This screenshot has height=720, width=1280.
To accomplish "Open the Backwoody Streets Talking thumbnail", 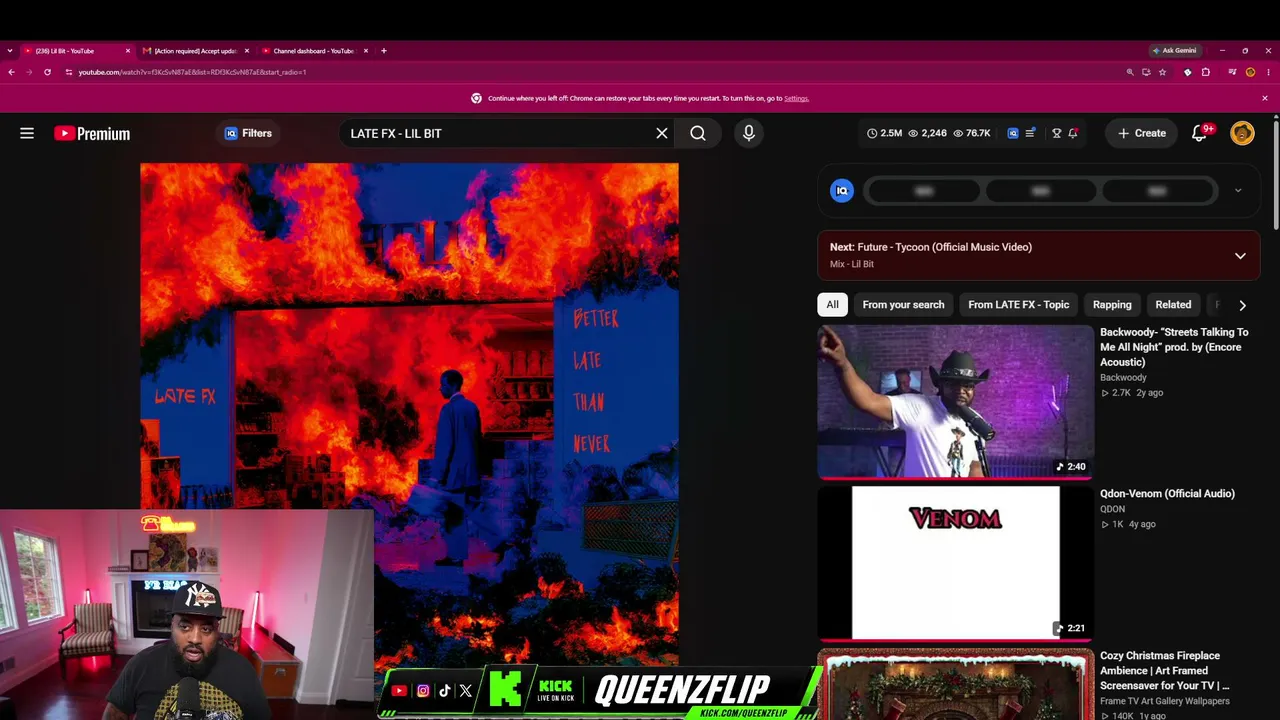I will [x=956, y=401].
